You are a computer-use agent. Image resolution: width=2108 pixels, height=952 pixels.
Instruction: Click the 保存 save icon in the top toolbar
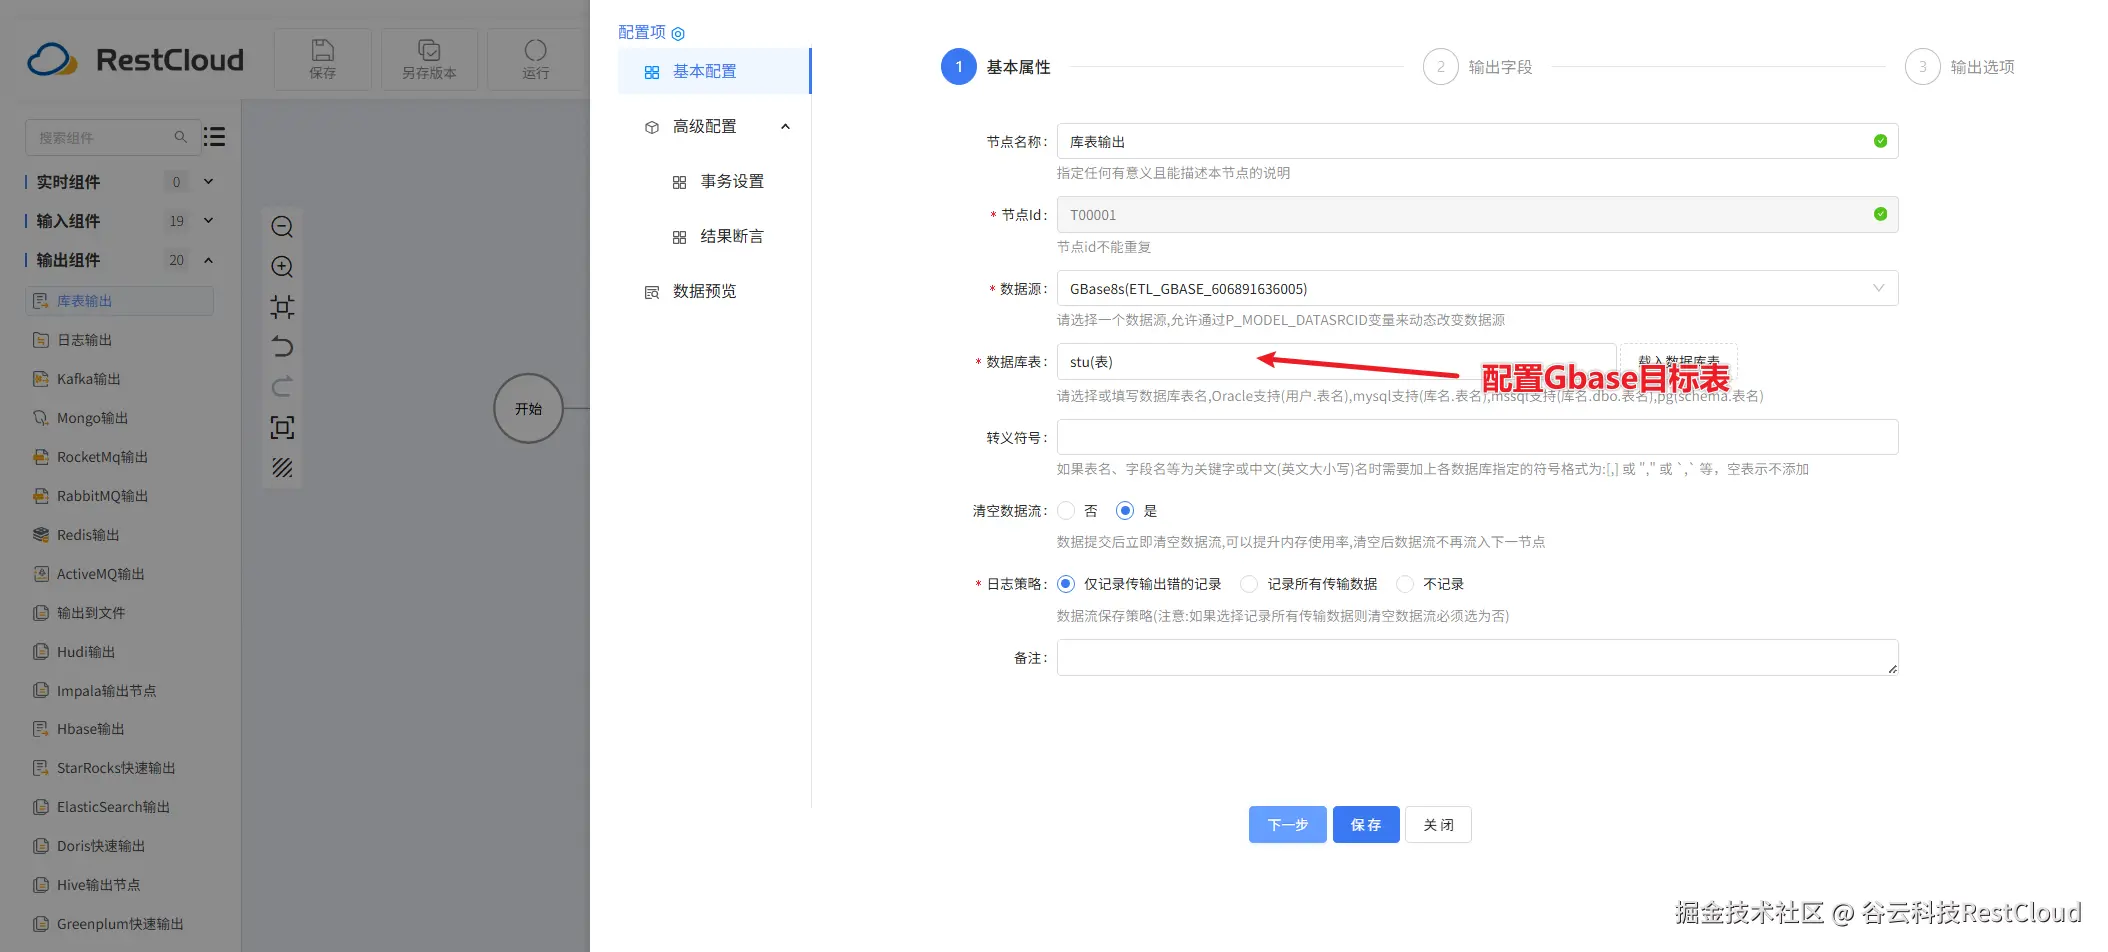tap(322, 59)
